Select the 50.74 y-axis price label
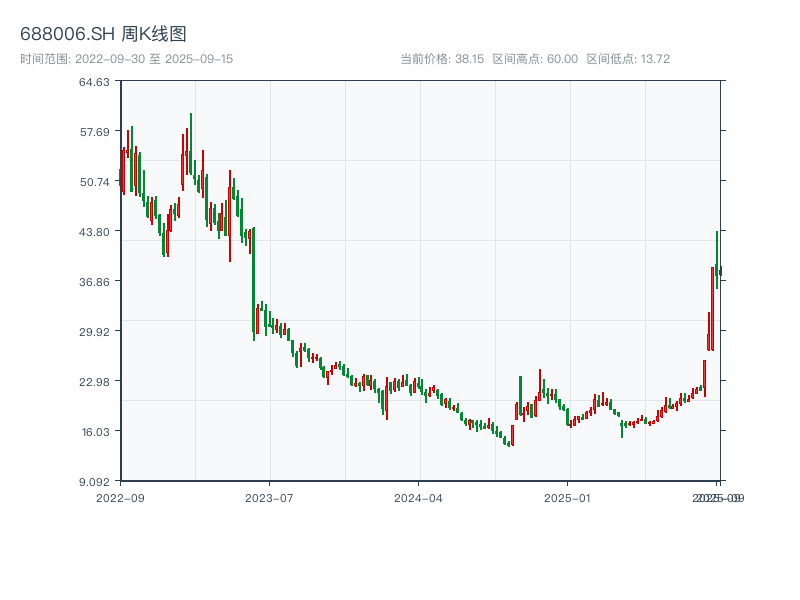 click(x=95, y=181)
